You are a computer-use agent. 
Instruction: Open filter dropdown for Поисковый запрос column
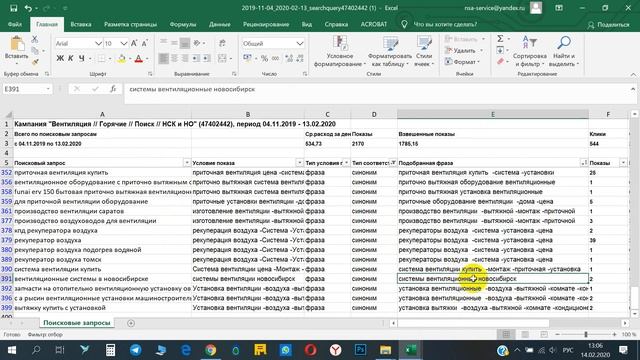(187, 163)
